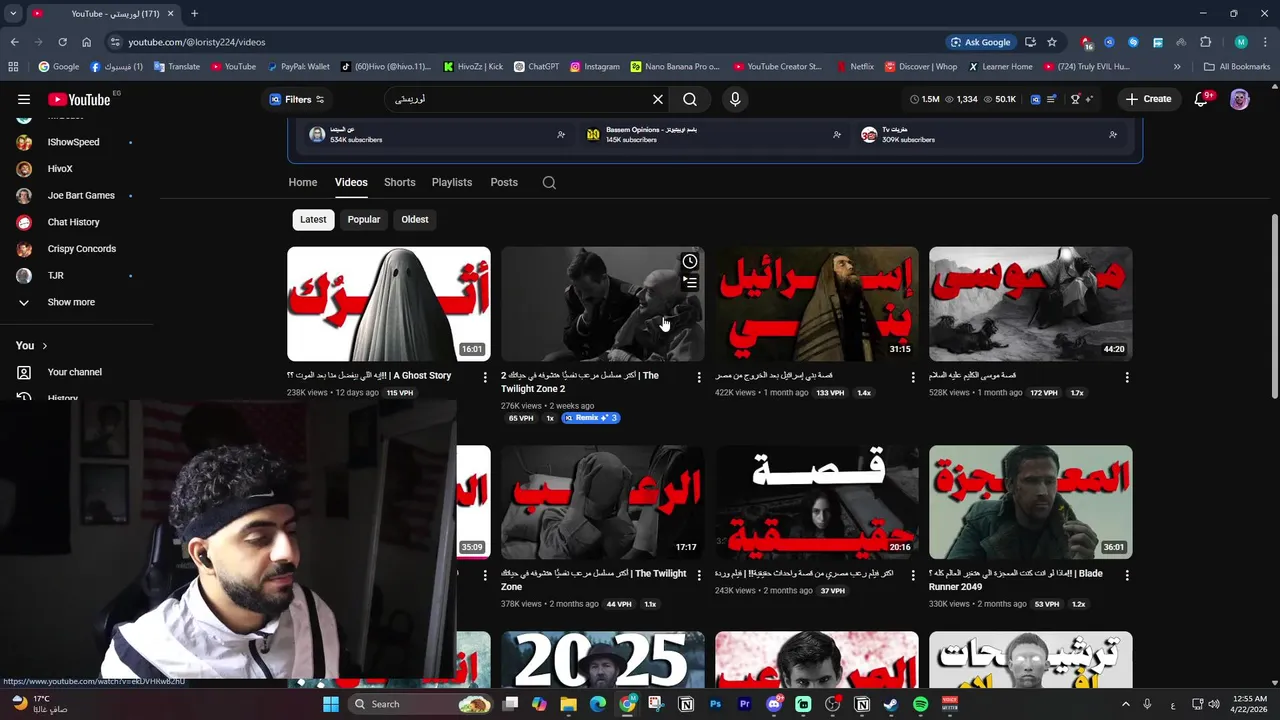Click Ask Google in the address bar
This screenshot has width=1280, height=720.
[980, 42]
